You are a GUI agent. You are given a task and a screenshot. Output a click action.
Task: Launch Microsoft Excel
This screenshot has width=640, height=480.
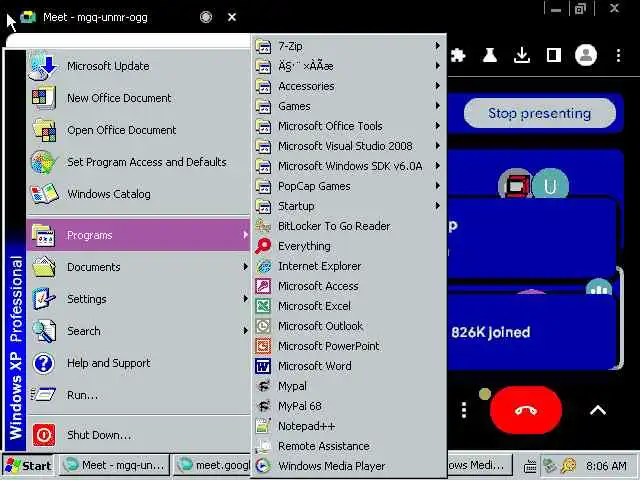pyautogui.click(x=349, y=306)
